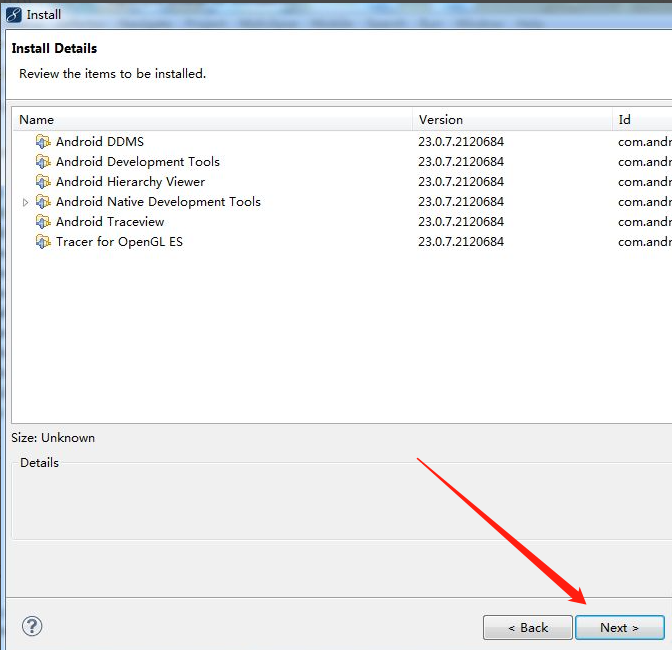Click inside the Details text area
672x650 pixels.
[342, 503]
